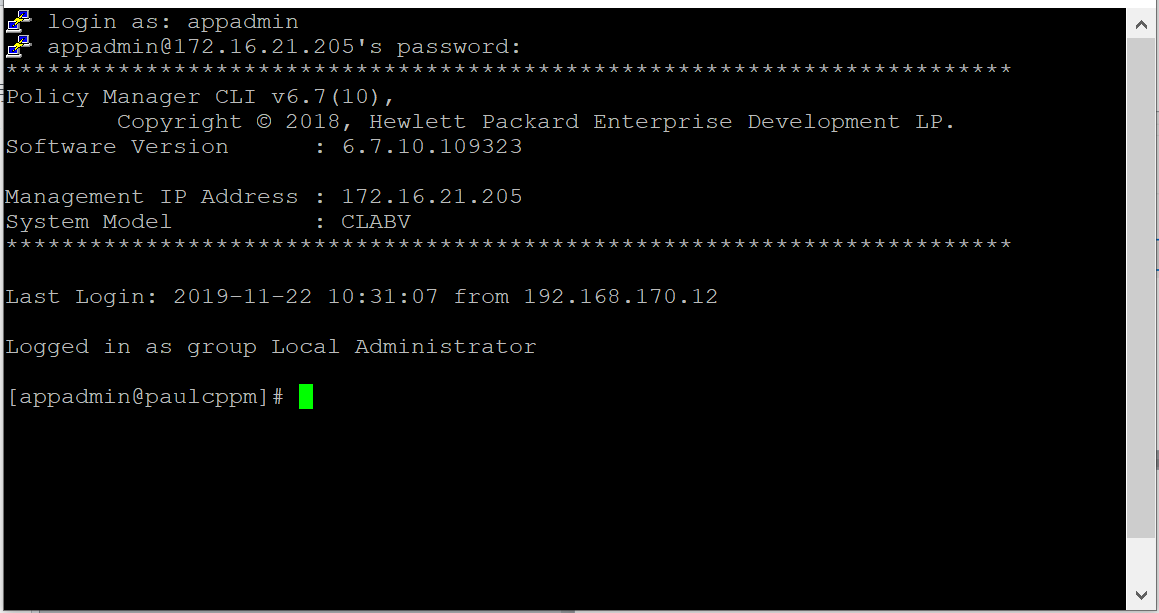Click the PuTTY icon beside 'login as'
Screen dimensions: 1159x613
click(x=18, y=21)
